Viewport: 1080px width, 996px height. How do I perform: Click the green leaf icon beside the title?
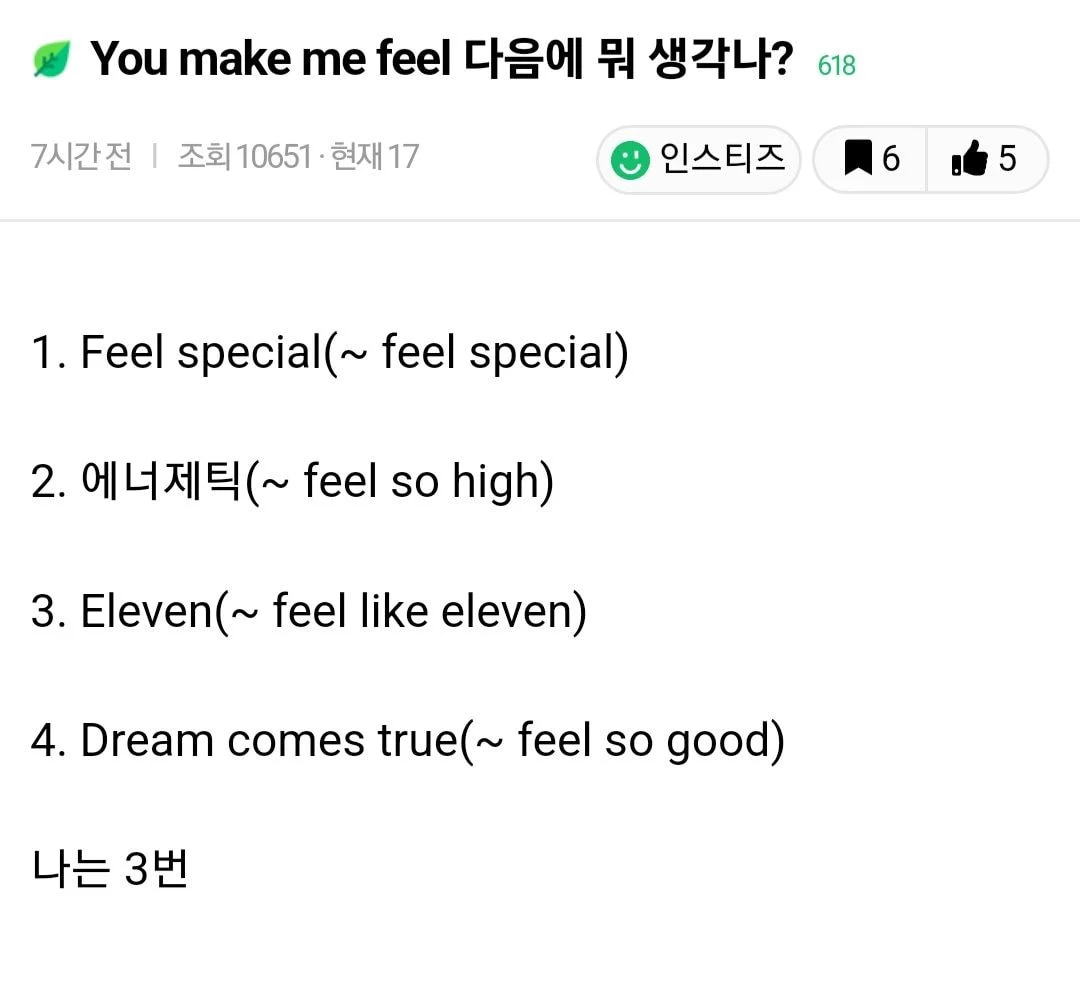point(49,62)
